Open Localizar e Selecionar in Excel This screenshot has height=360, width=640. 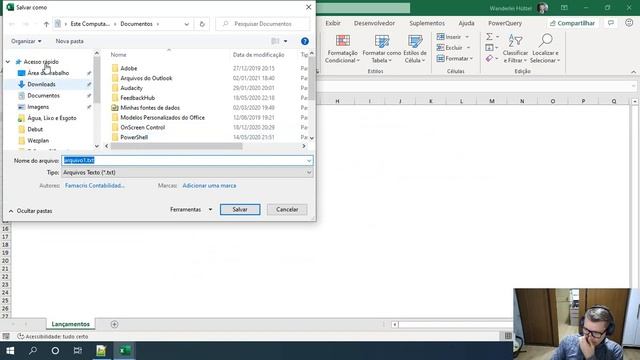pos(545,49)
